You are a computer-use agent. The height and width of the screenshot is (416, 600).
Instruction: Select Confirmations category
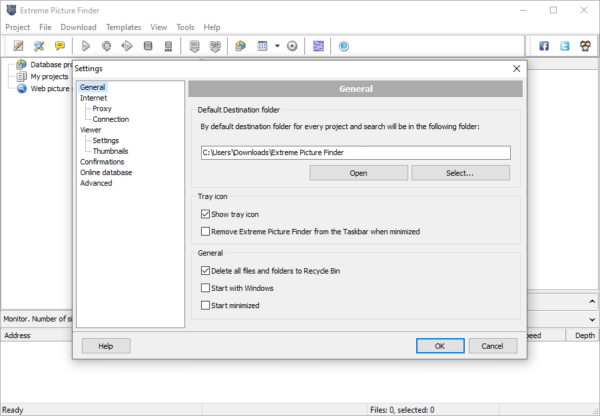click(x=102, y=162)
